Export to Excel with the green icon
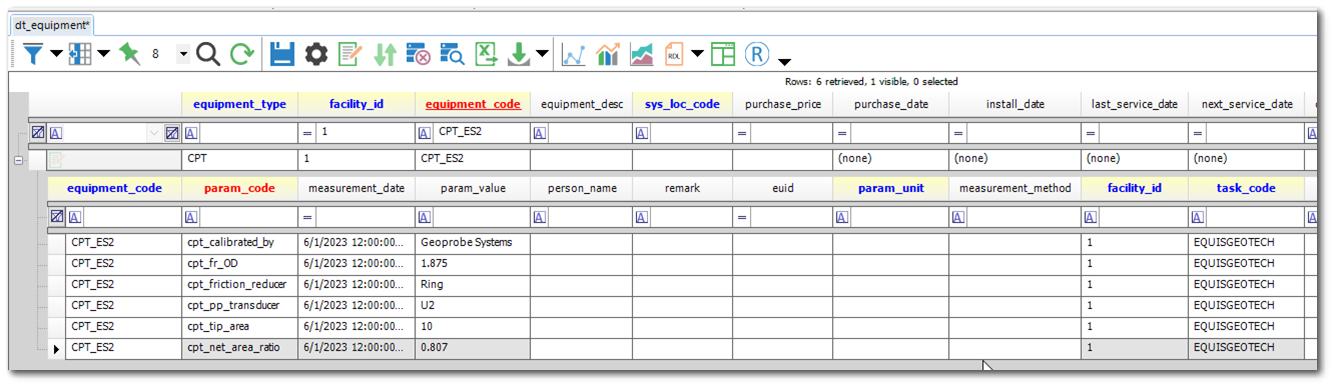This screenshot has width=1333, height=386. (486, 54)
